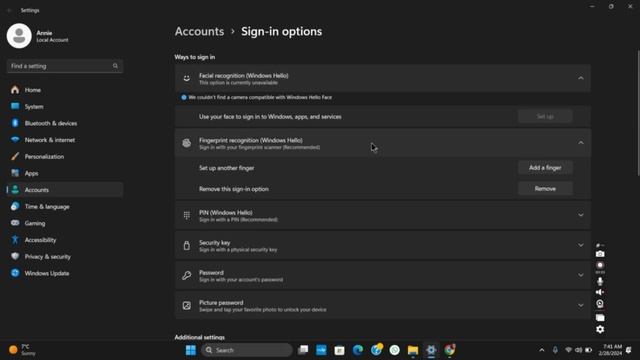This screenshot has height=360, width=640.
Task: Toggle the recorder webcam icon
Action: tap(600, 304)
